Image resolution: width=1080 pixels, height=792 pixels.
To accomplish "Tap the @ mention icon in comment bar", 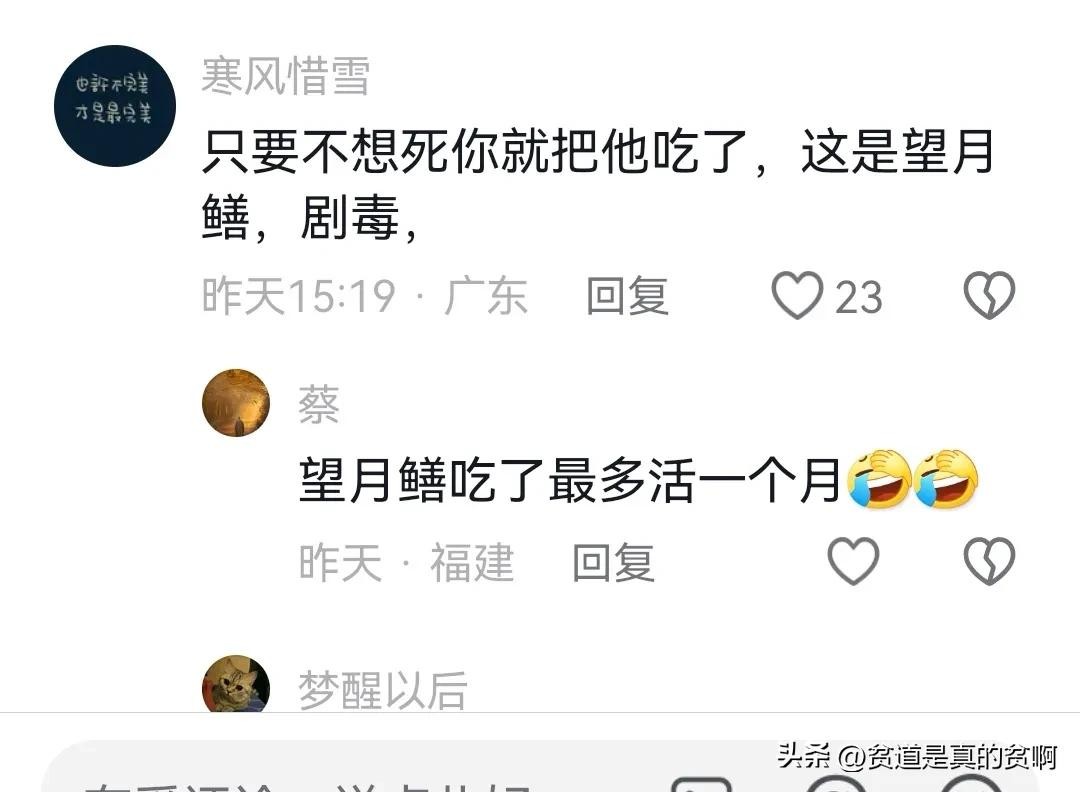I will coord(835,784).
